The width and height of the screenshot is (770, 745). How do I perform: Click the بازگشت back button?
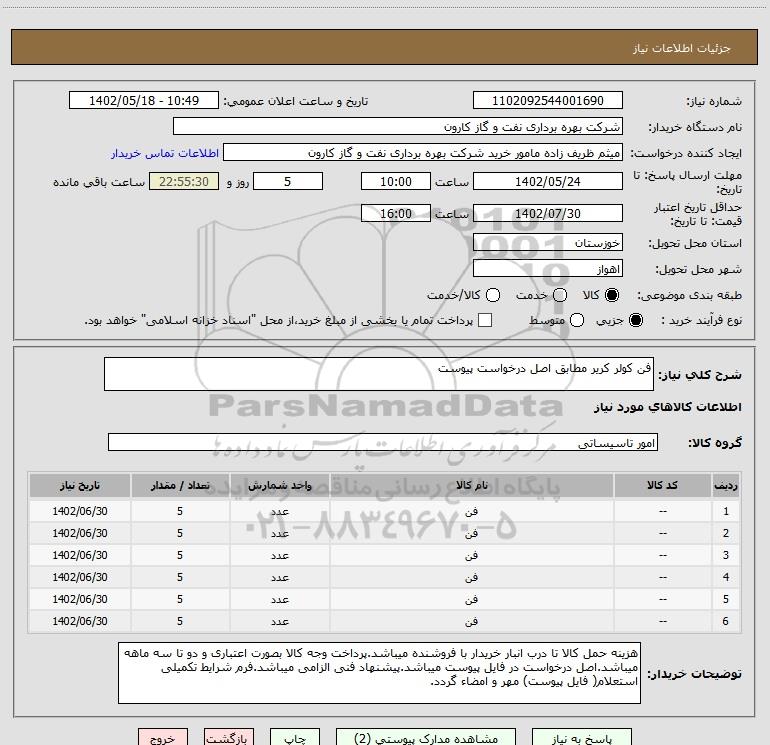(229, 737)
